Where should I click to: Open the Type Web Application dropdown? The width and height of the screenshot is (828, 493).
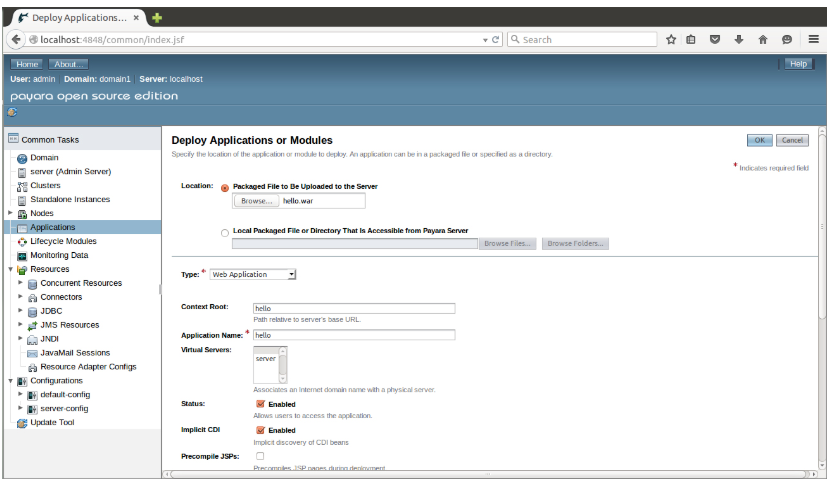pos(253,274)
